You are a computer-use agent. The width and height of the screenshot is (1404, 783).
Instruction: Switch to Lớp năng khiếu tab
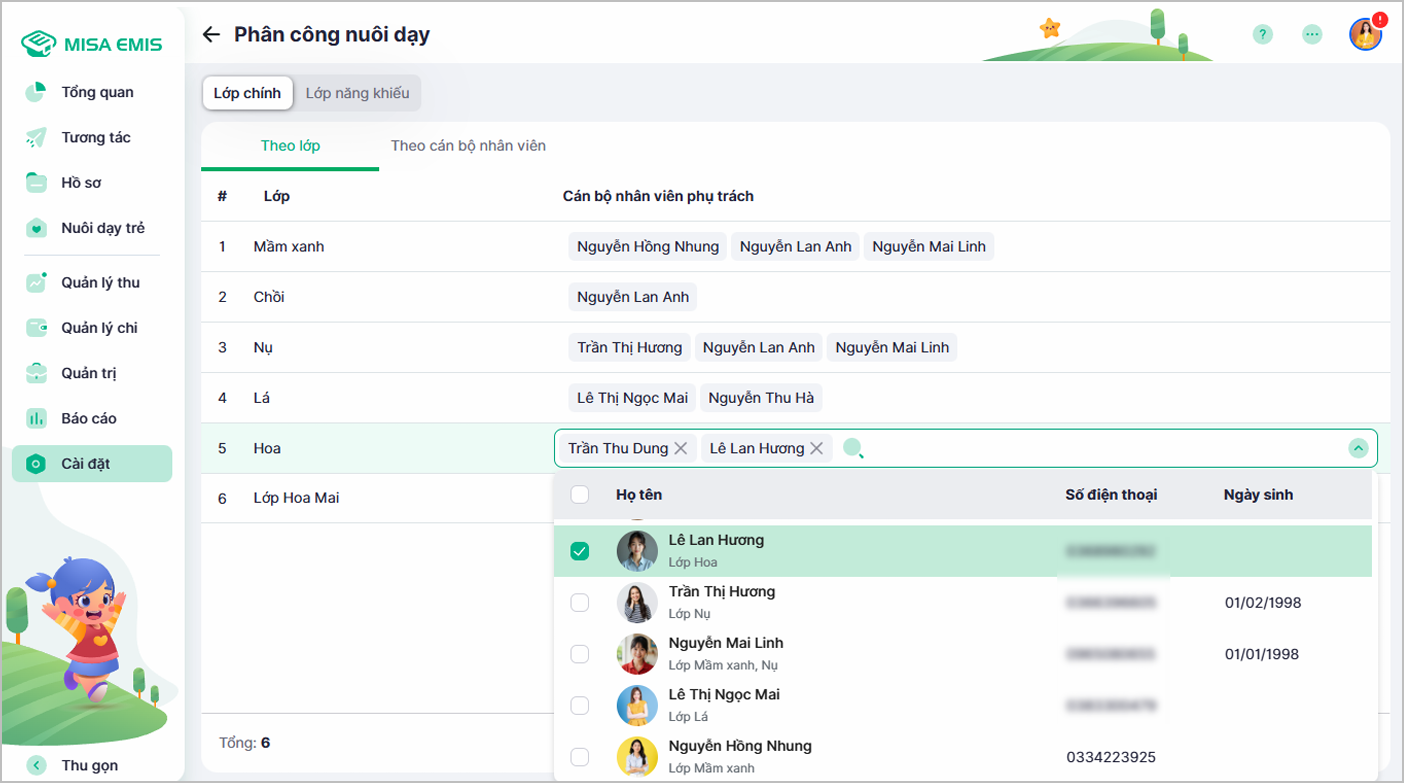(x=357, y=93)
